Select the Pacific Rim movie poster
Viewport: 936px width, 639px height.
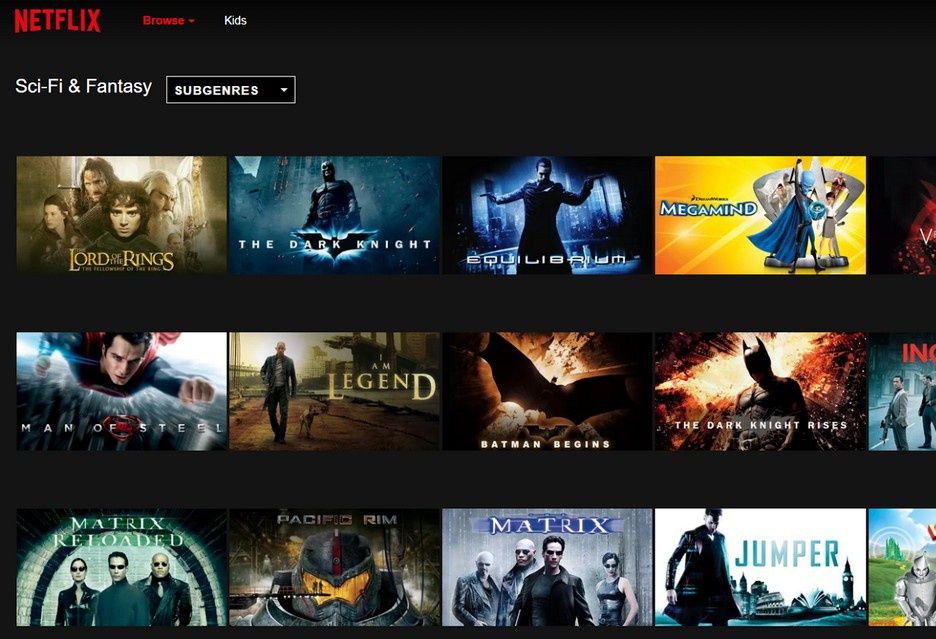pos(334,567)
